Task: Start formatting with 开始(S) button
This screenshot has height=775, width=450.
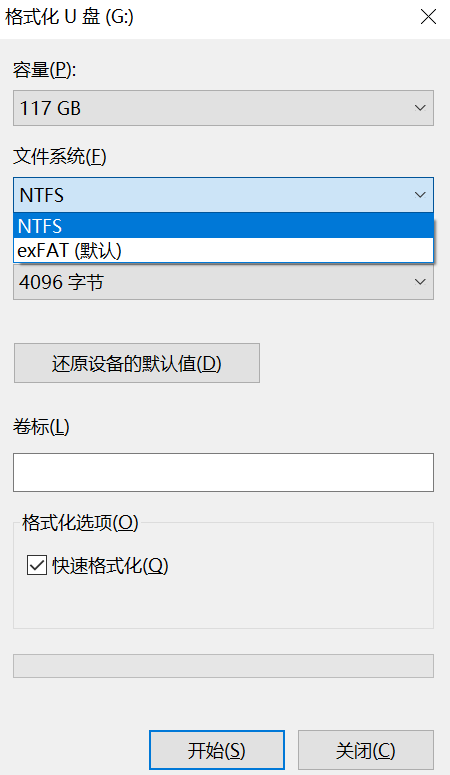Action: (217, 750)
